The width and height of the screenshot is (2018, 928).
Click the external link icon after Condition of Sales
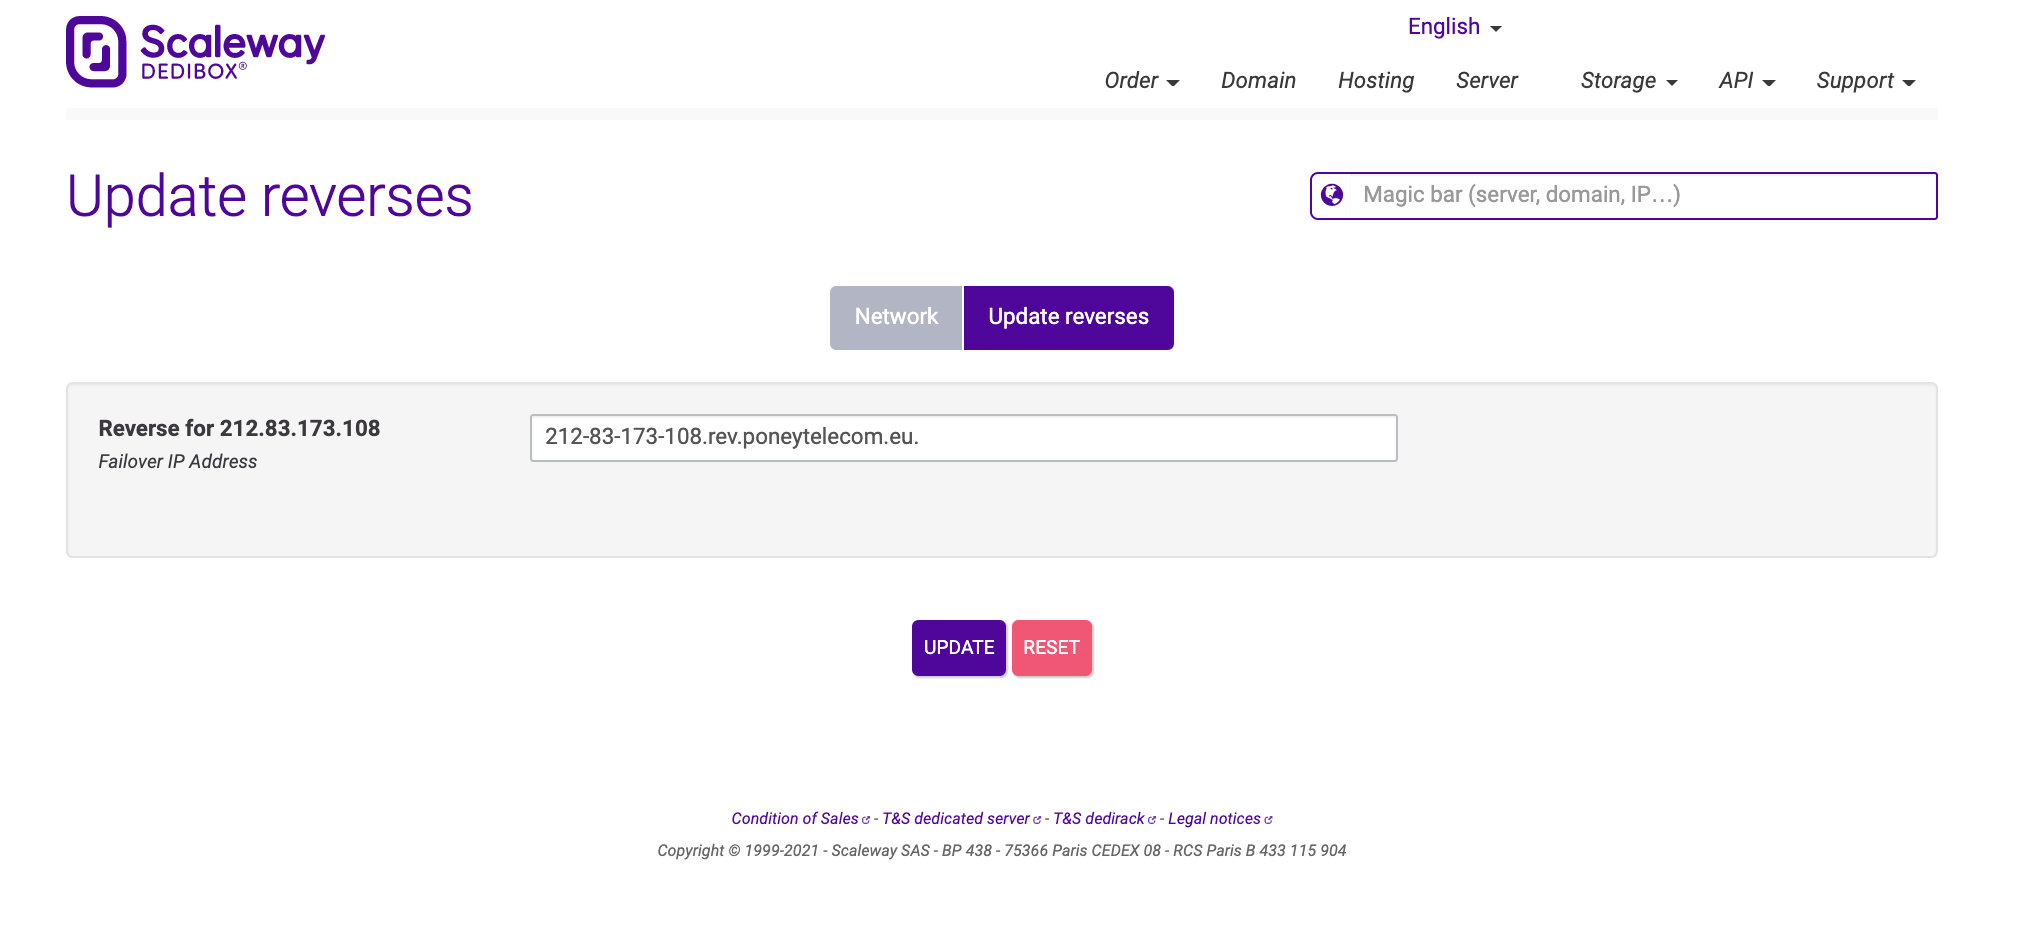[x=865, y=818]
